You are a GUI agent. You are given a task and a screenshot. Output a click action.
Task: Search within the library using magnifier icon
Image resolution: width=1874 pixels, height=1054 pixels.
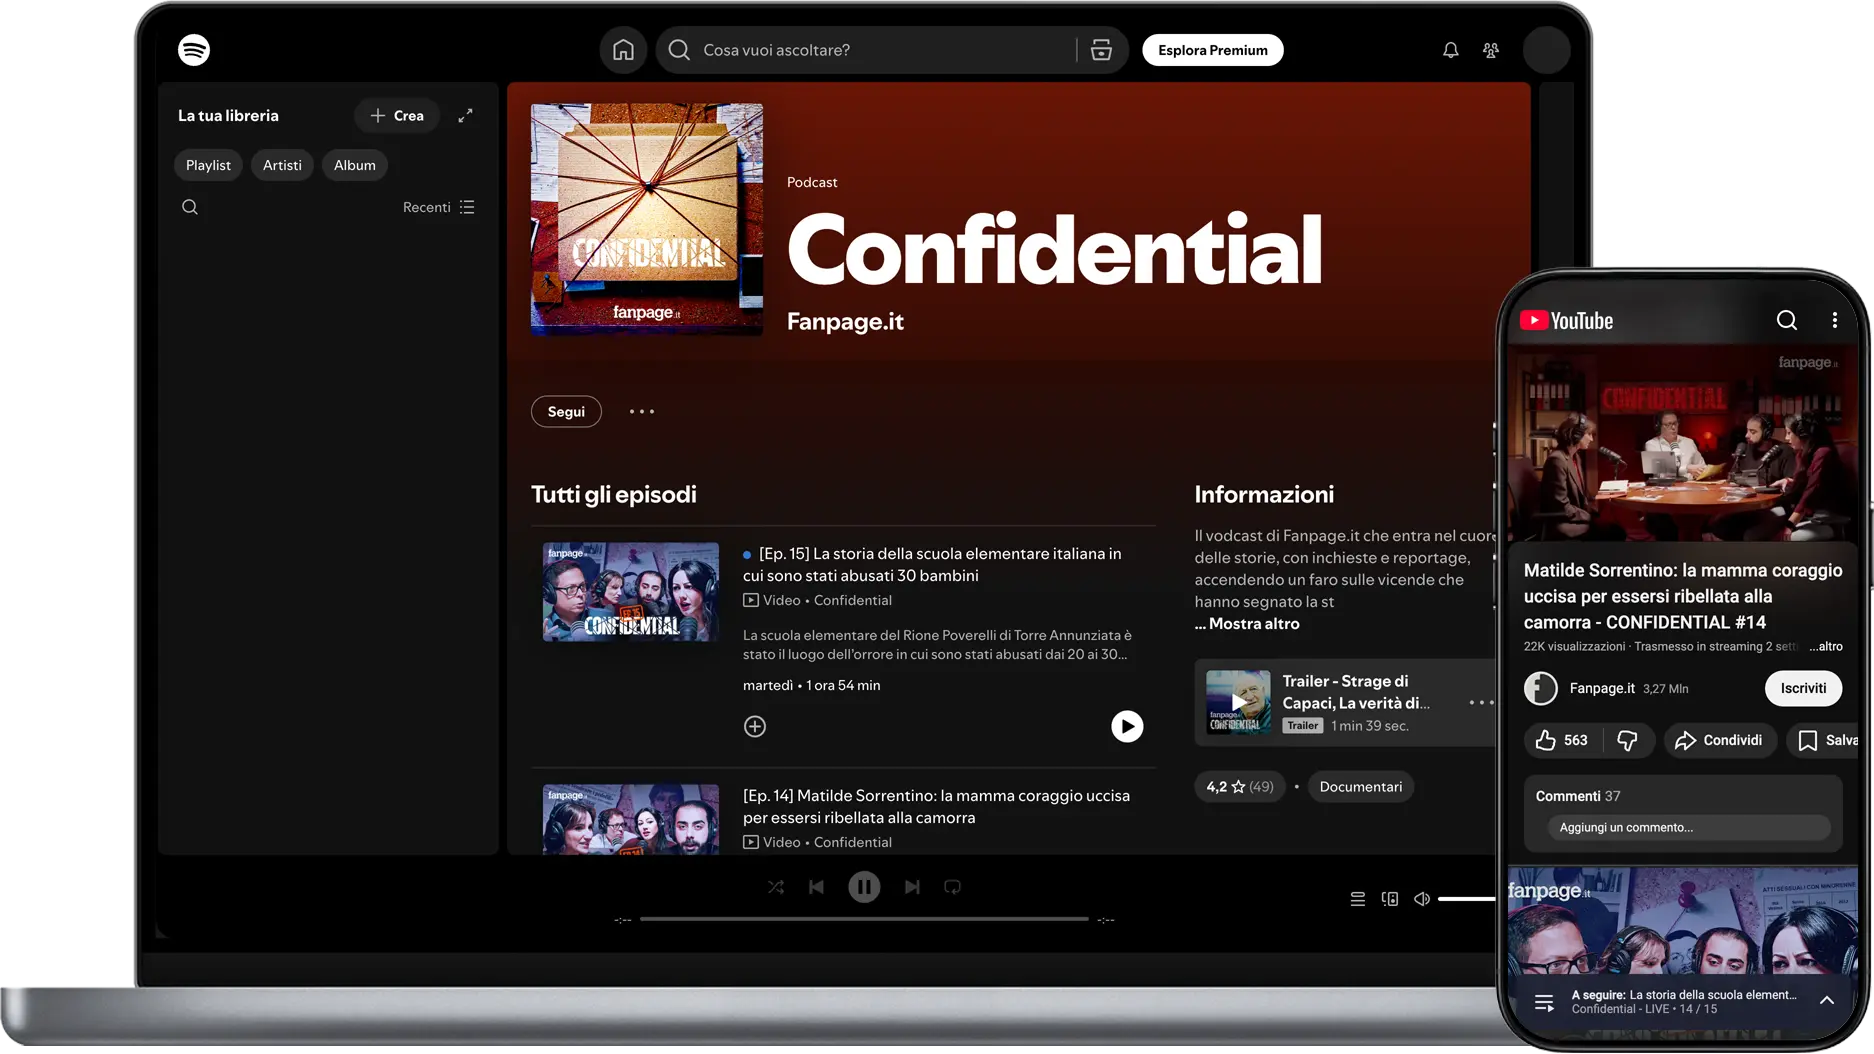coord(190,207)
